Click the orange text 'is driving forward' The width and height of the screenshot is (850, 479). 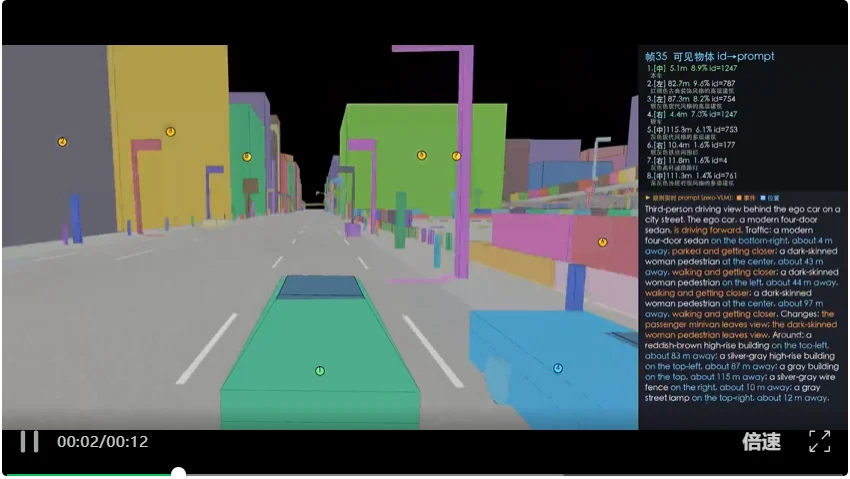(x=707, y=230)
